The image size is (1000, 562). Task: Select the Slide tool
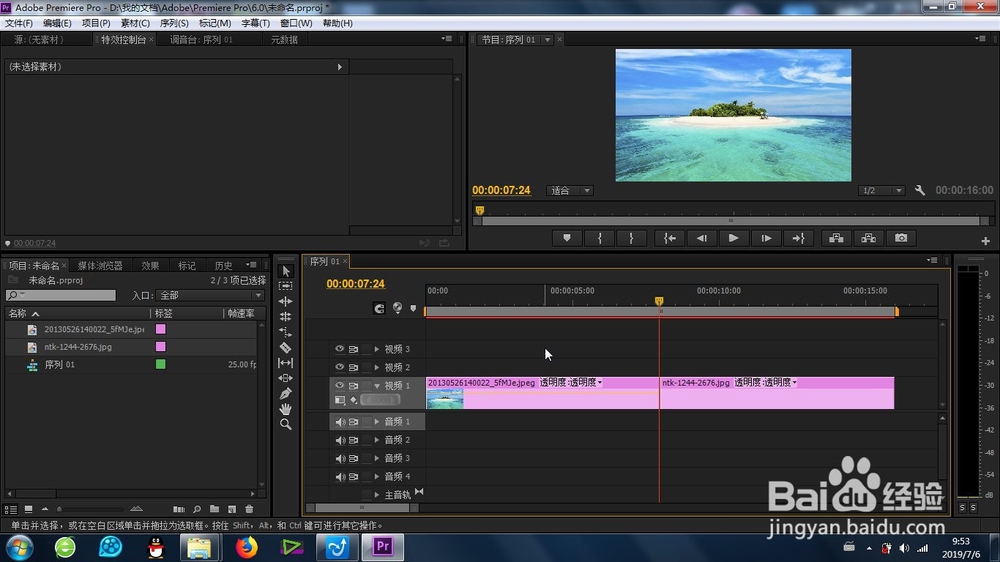[x=286, y=378]
